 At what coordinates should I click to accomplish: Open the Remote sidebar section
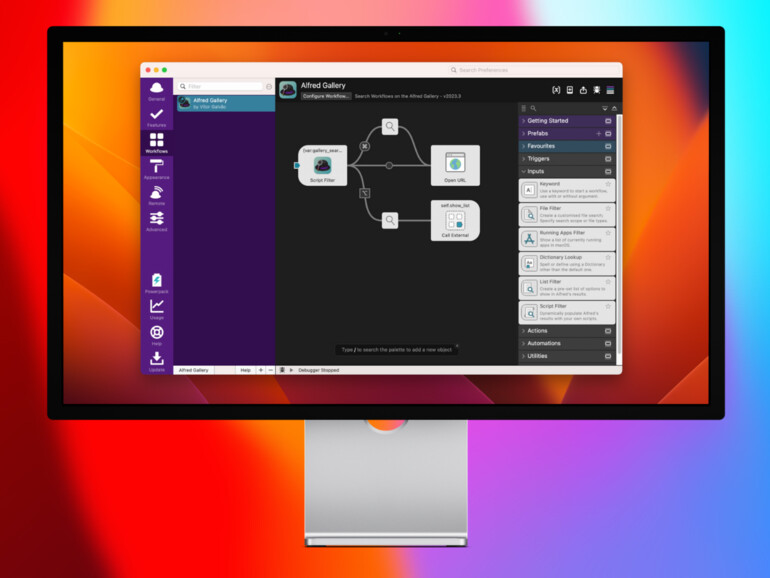coord(157,195)
